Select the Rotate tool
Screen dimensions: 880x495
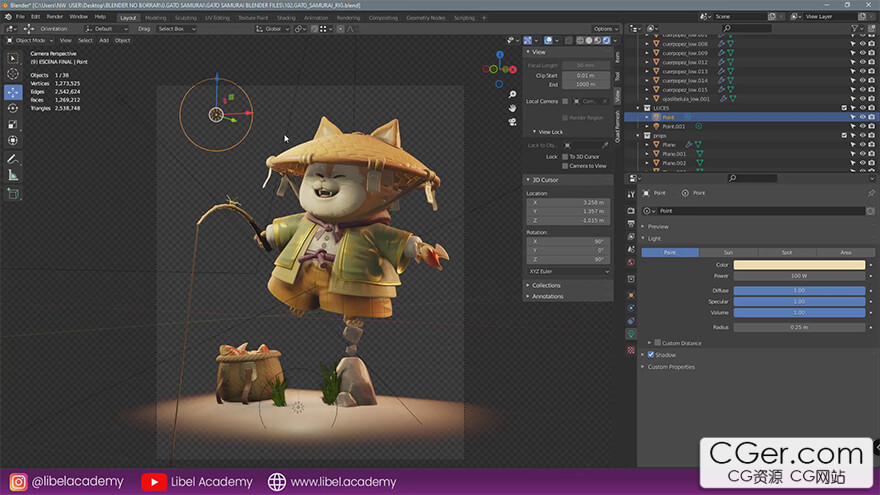(x=13, y=108)
